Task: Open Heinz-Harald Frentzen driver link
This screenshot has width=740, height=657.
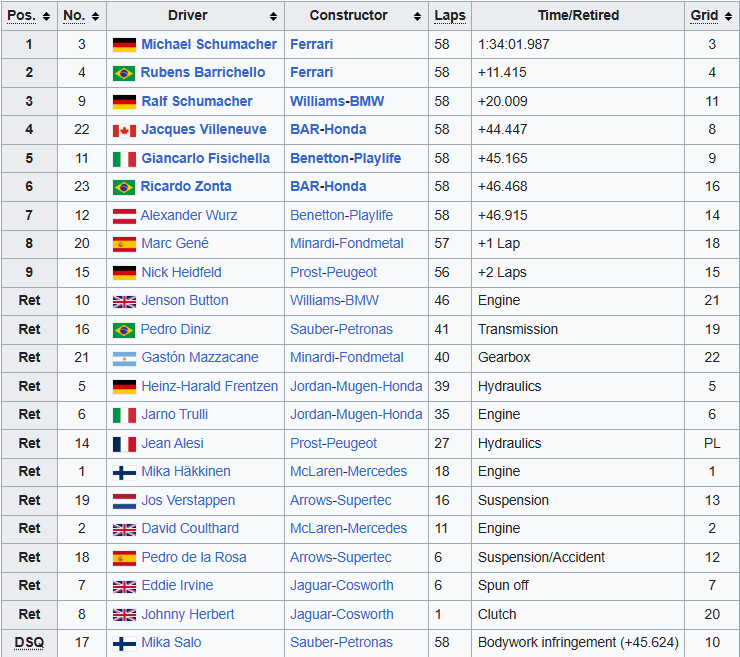Action: coord(210,387)
